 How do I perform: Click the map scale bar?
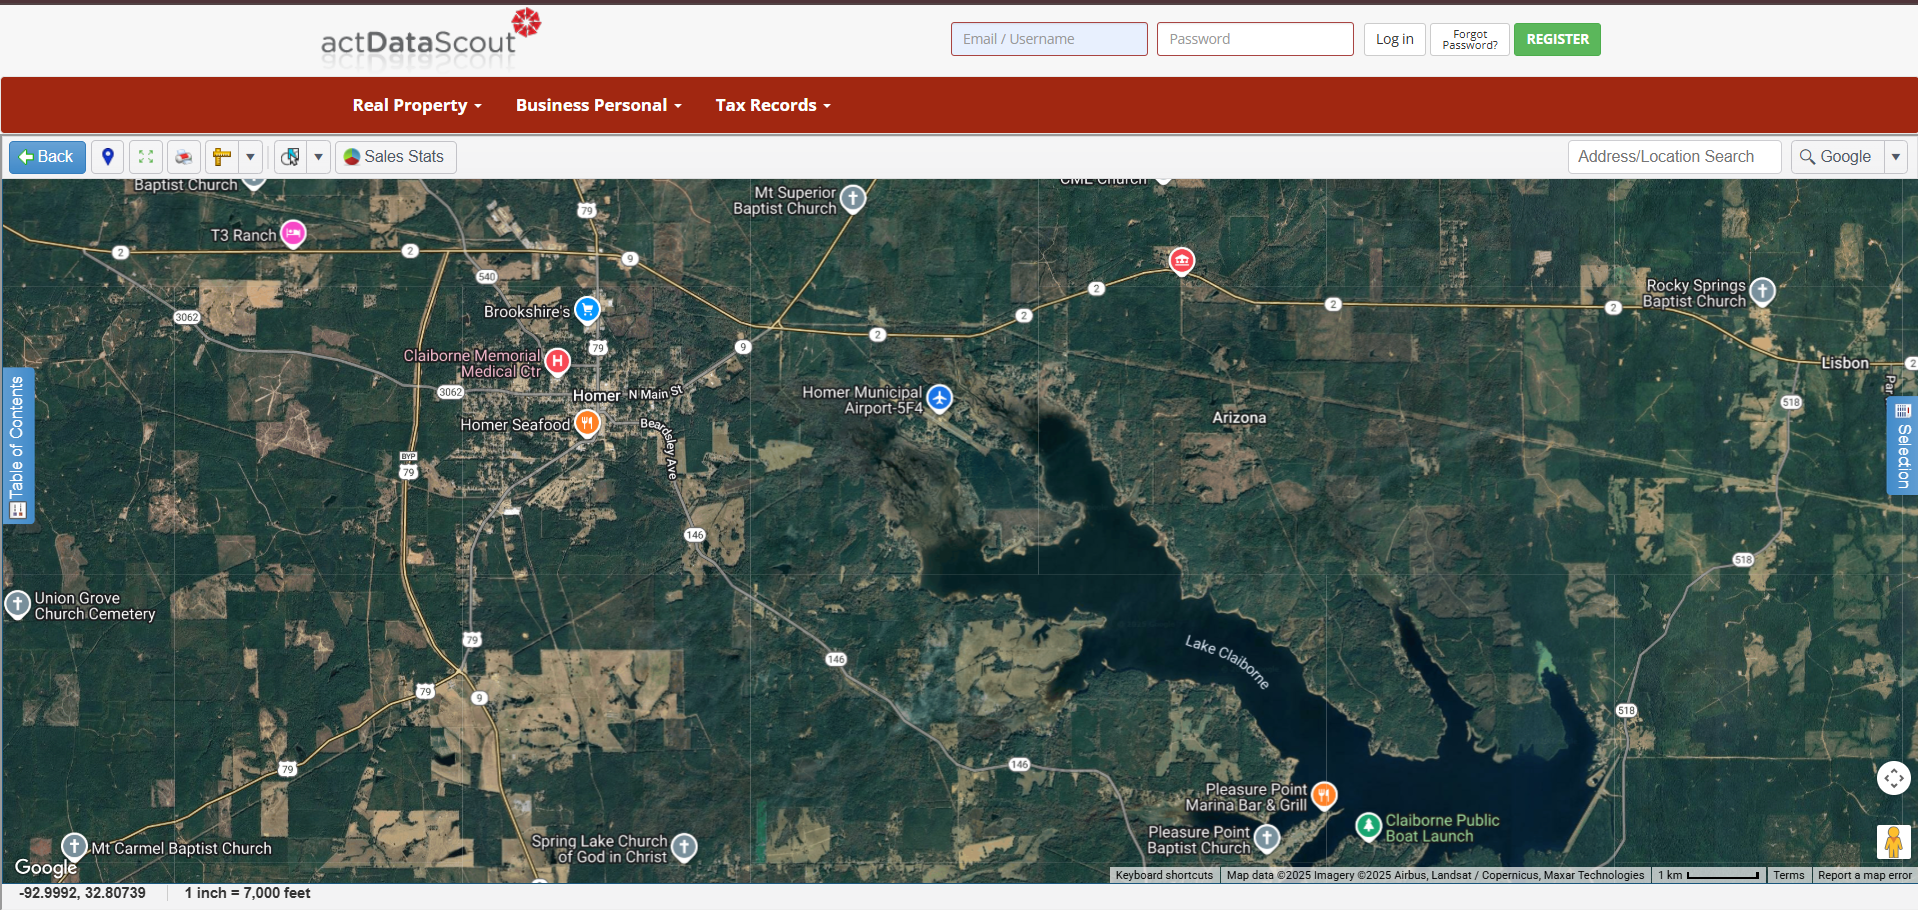pos(1708,875)
